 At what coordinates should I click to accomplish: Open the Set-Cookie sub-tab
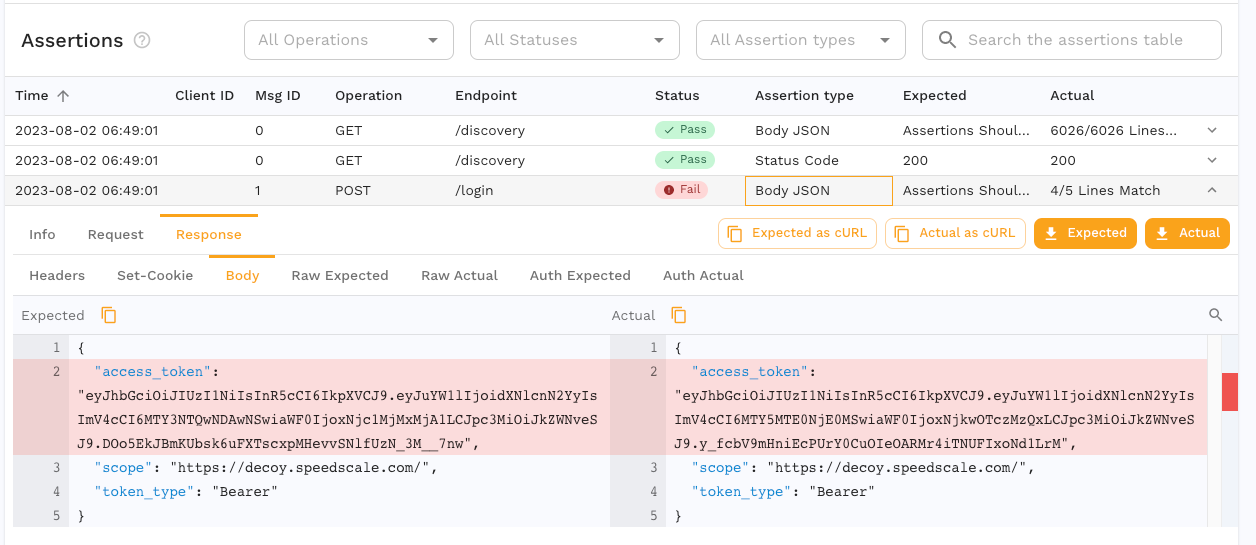[155, 275]
